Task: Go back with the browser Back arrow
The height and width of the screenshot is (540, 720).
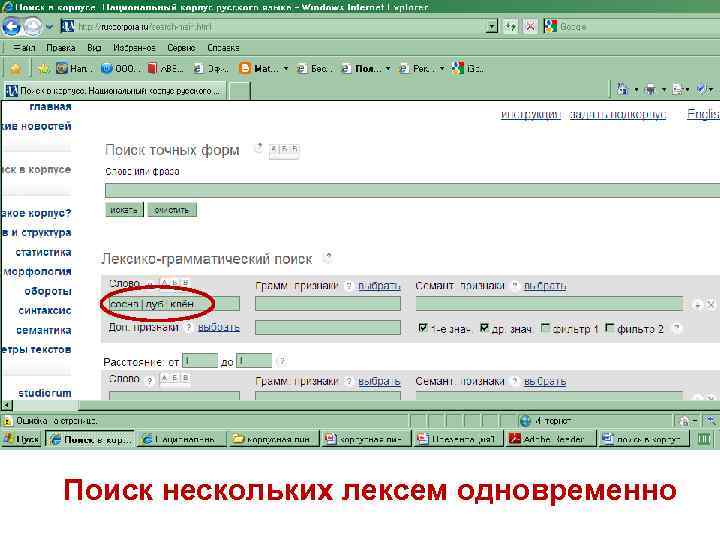Action: pyautogui.click(x=11, y=27)
